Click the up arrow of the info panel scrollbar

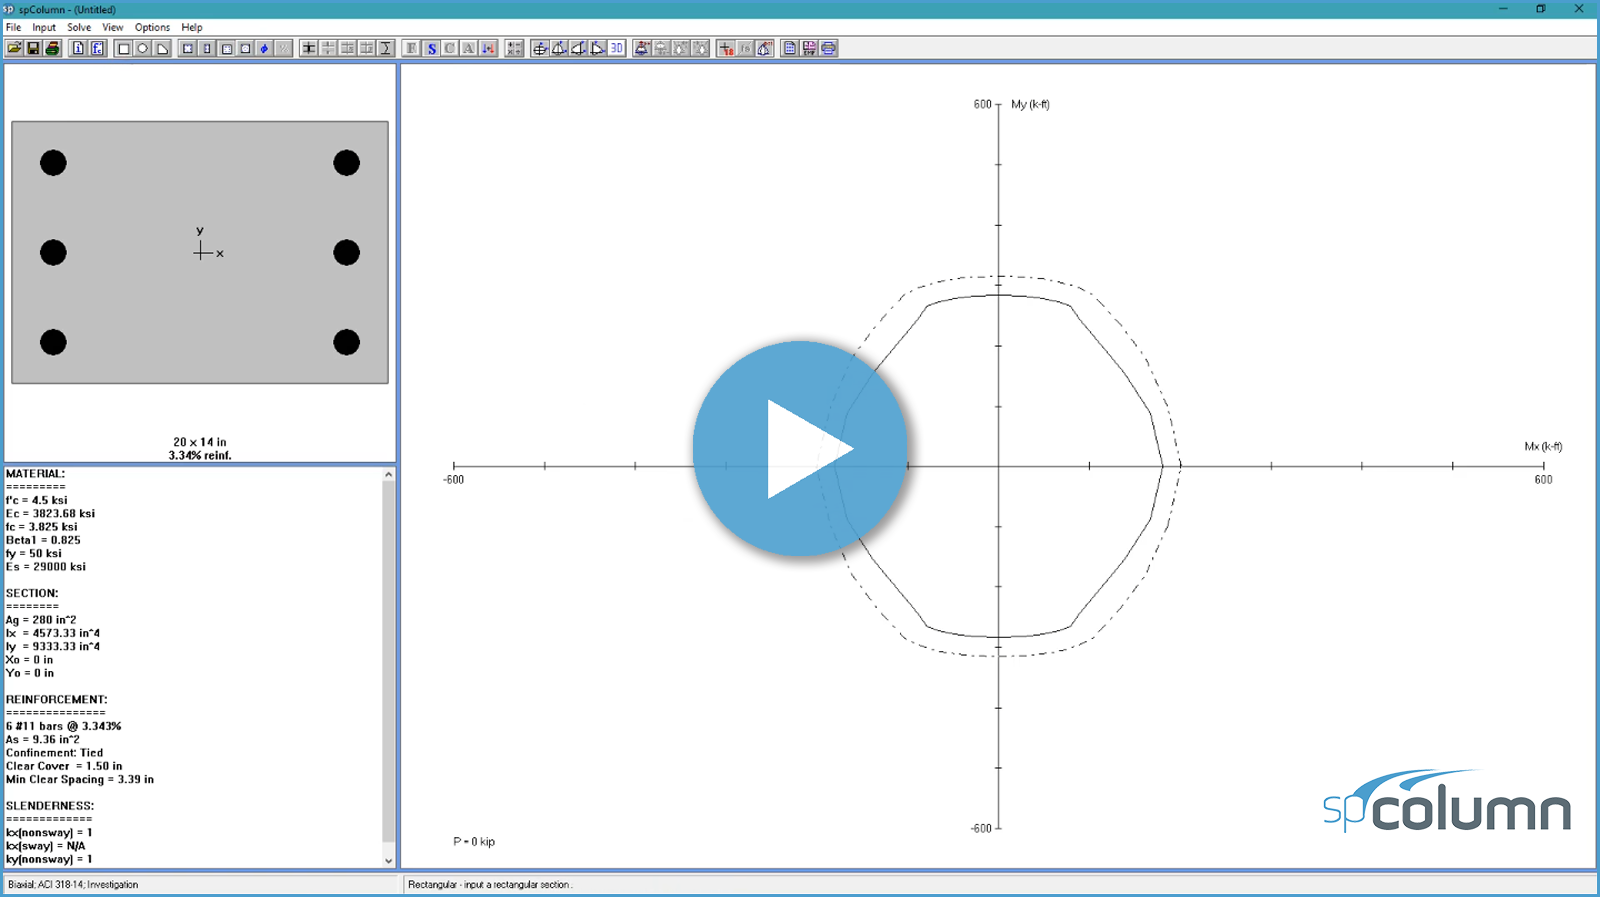[388, 475]
